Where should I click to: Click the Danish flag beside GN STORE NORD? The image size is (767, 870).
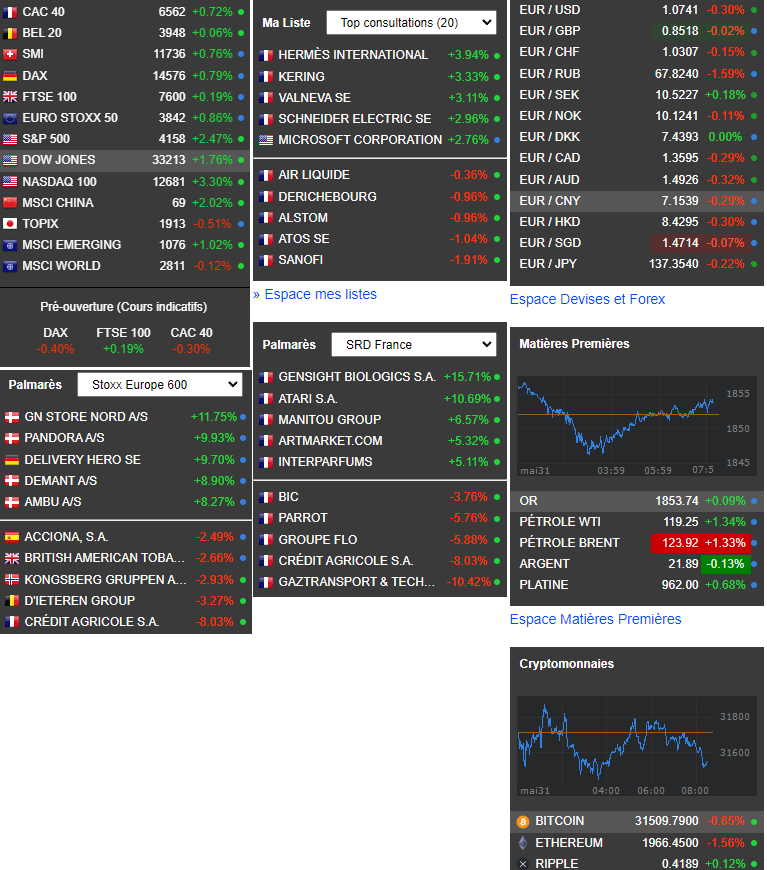(12, 417)
